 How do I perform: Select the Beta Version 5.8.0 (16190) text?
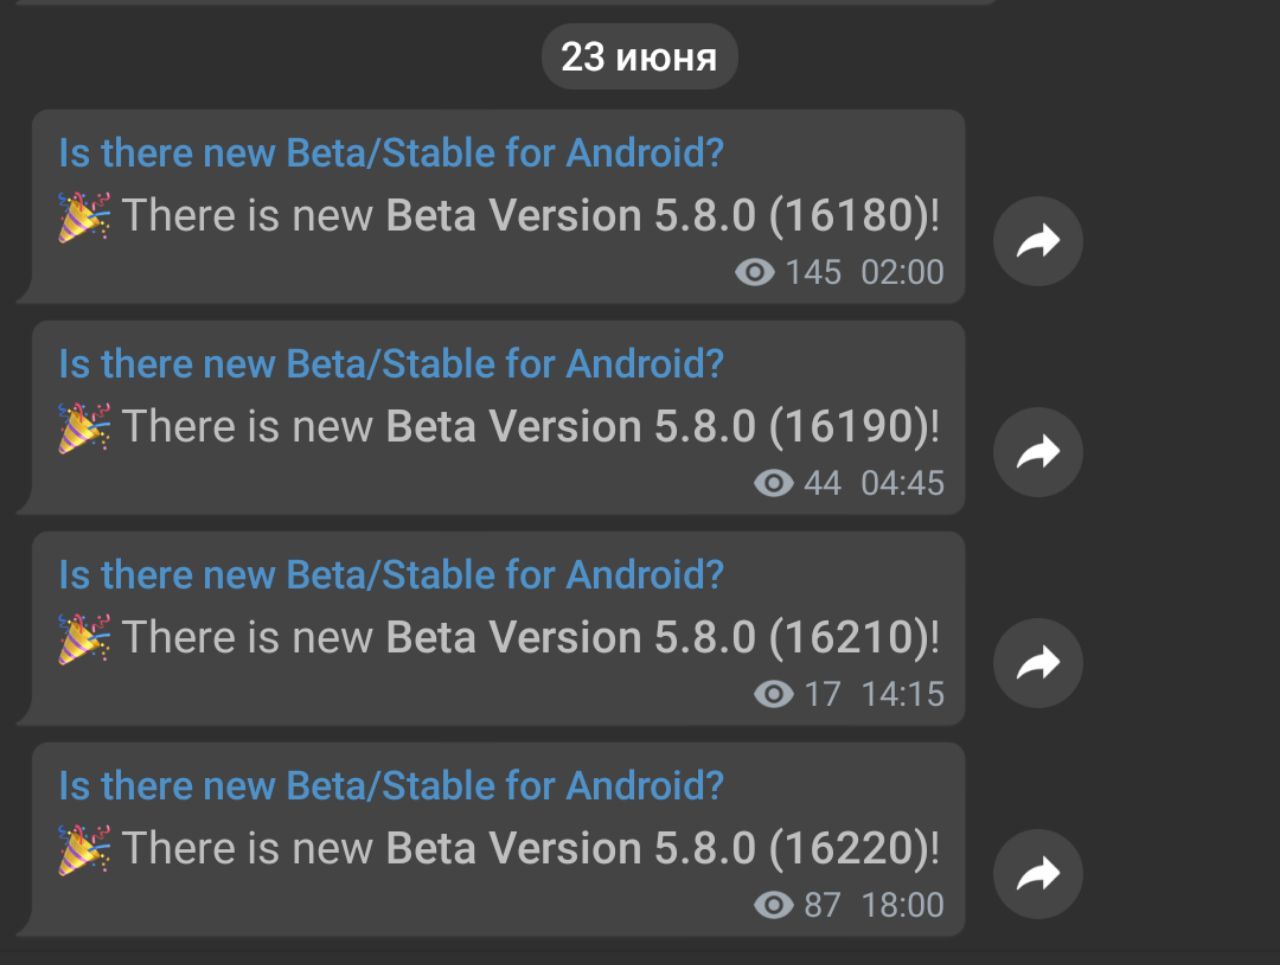click(662, 427)
